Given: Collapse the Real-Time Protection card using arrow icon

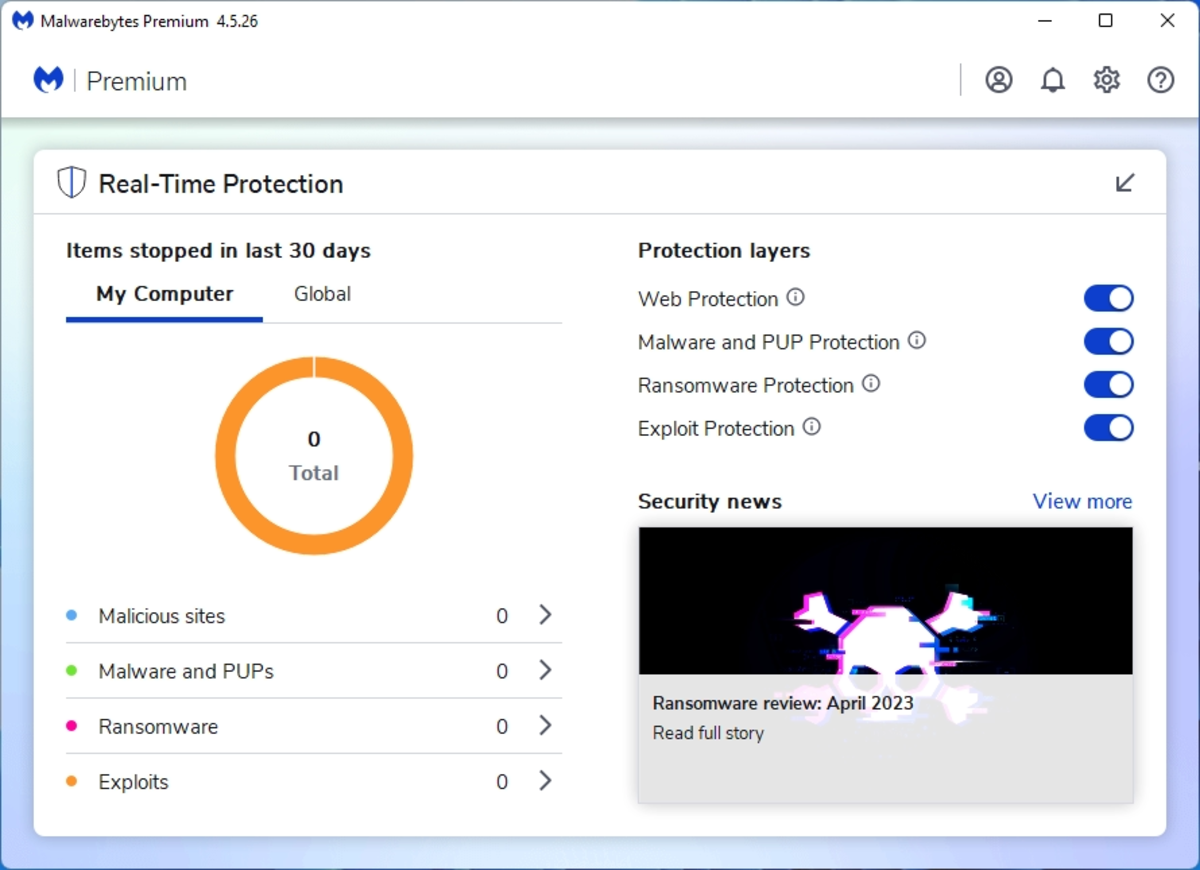Looking at the screenshot, I should (1125, 183).
